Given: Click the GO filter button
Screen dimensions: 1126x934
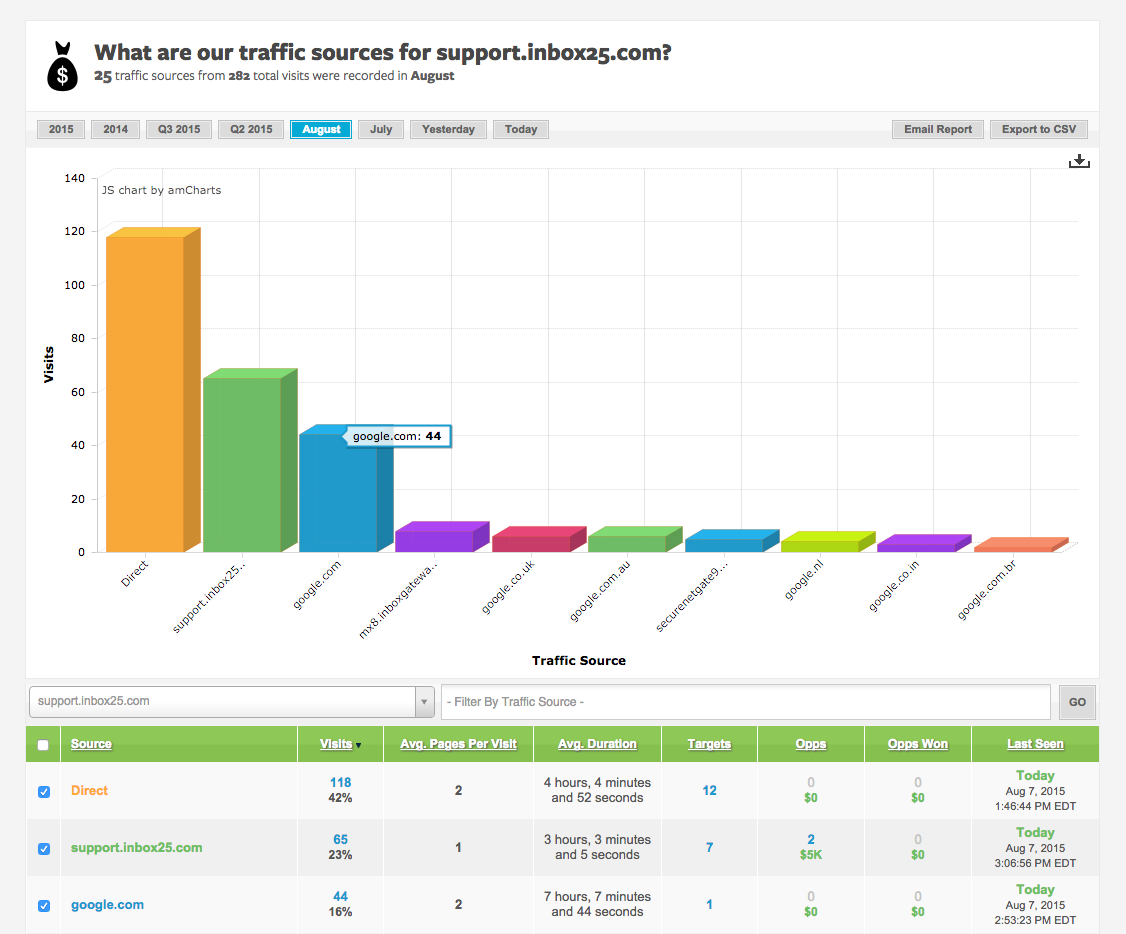Looking at the screenshot, I should (x=1077, y=702).
